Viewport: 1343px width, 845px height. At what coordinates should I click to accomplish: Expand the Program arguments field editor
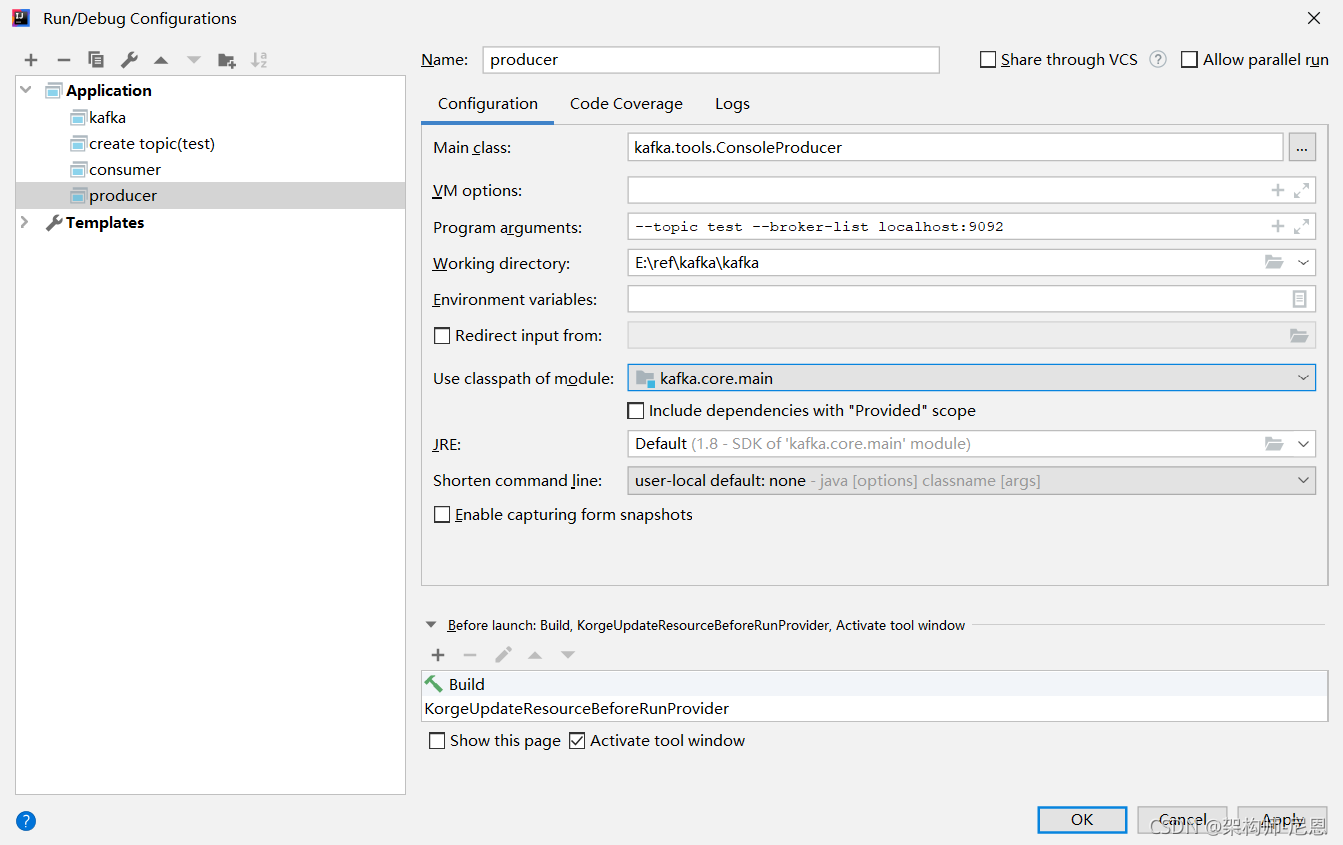click(1301, 227)
